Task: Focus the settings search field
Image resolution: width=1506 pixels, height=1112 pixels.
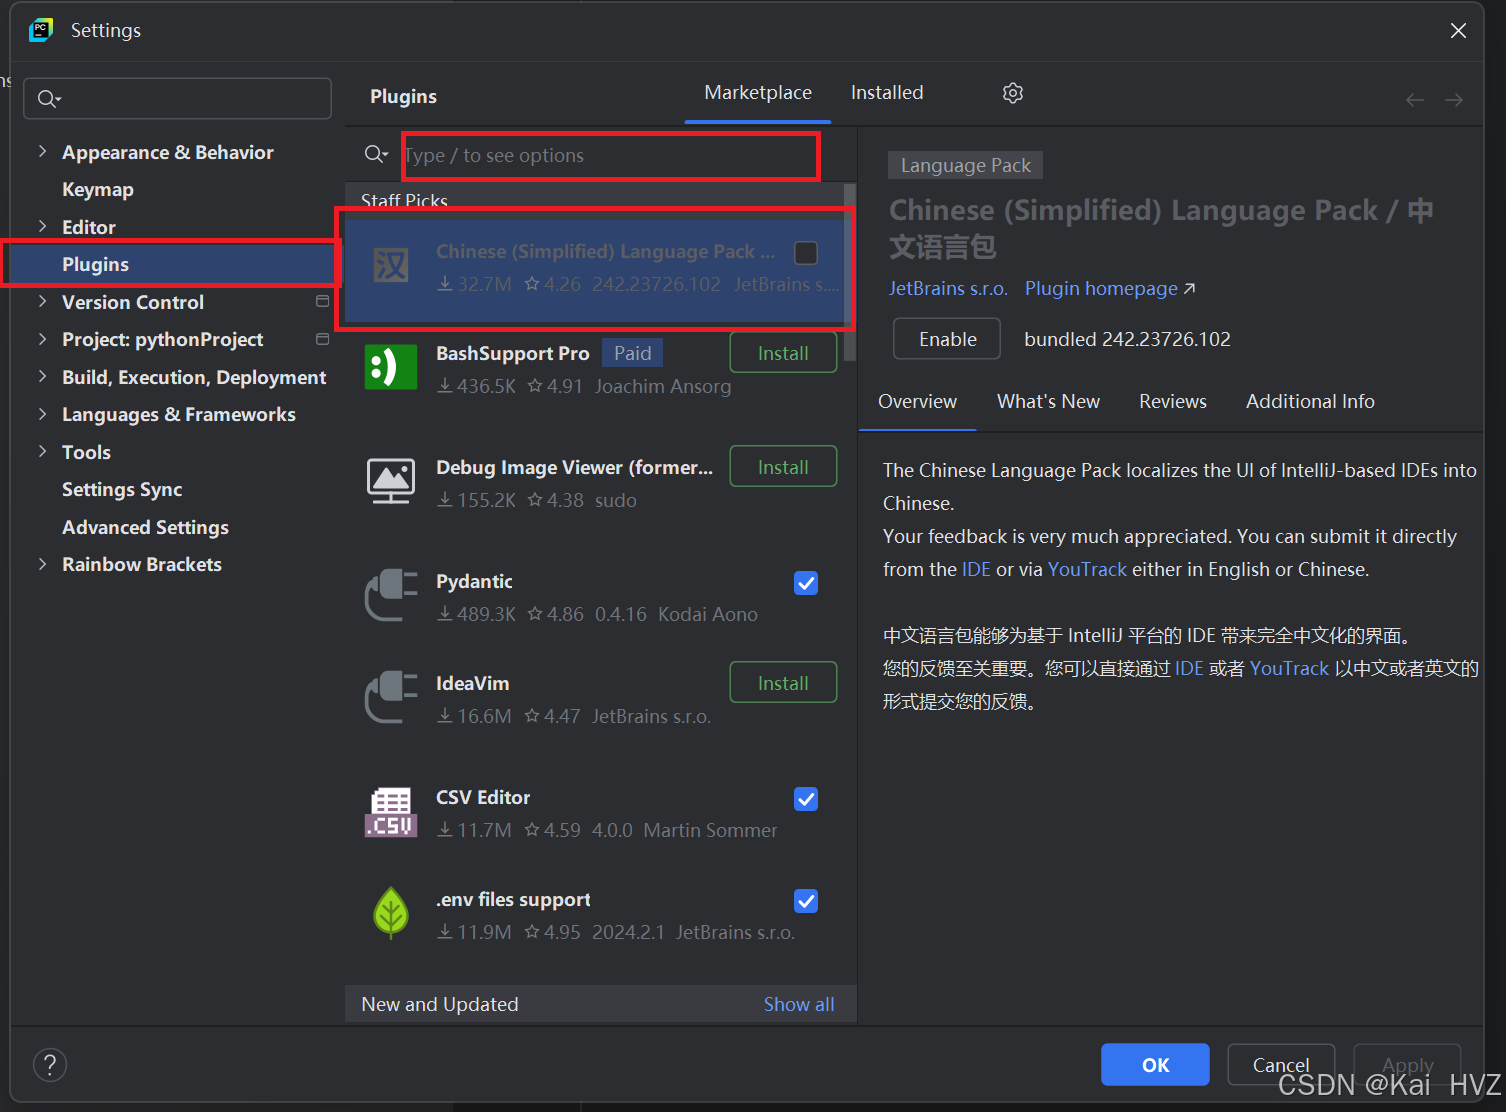Action: pos(178,99)
